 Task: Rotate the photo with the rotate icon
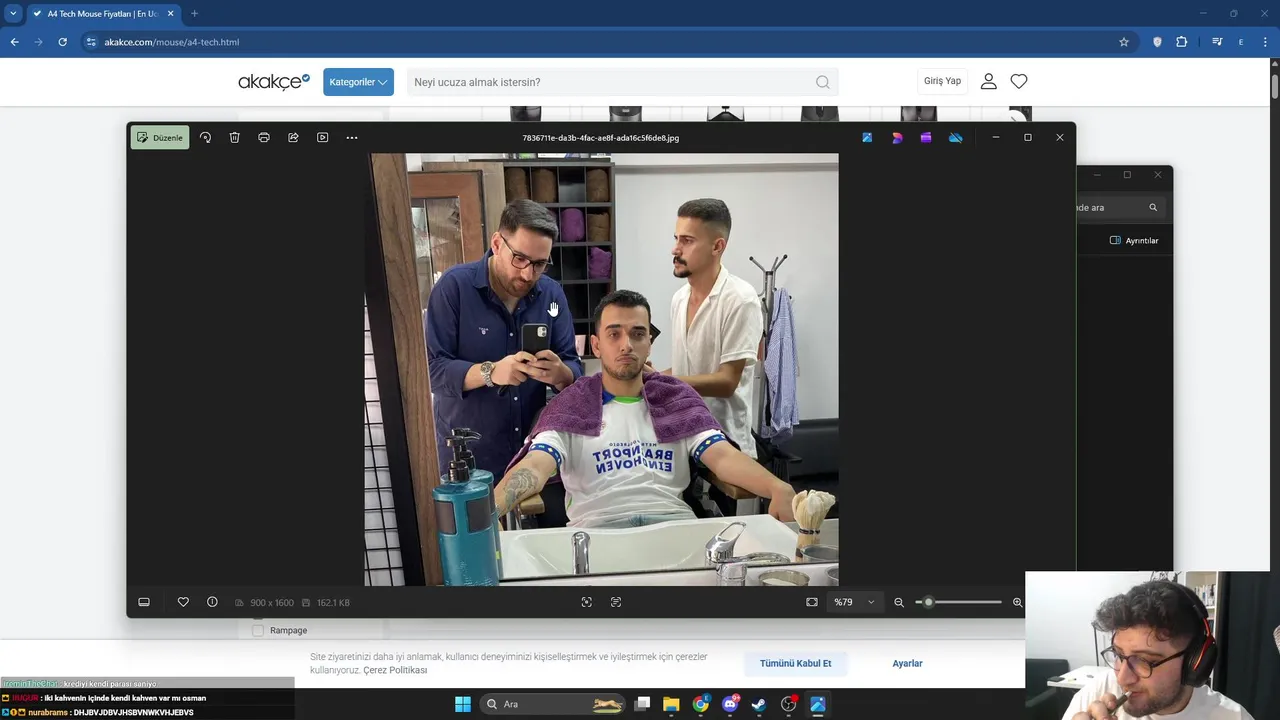tap(205, 137)
